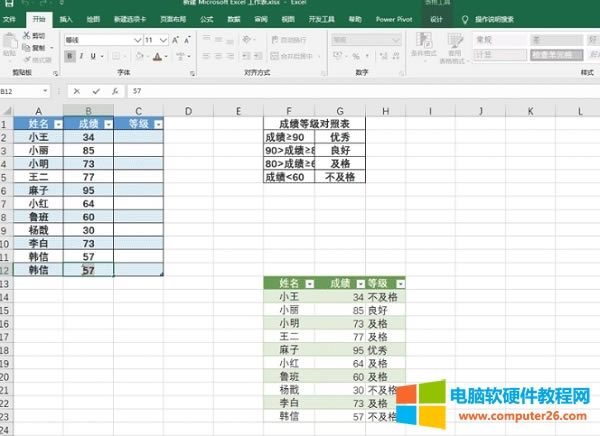The height and width of the screenshot is (436, 600).
Task: Switch to the 插入 (Insert) ribbon tab
Action: [x=65, y=19]
